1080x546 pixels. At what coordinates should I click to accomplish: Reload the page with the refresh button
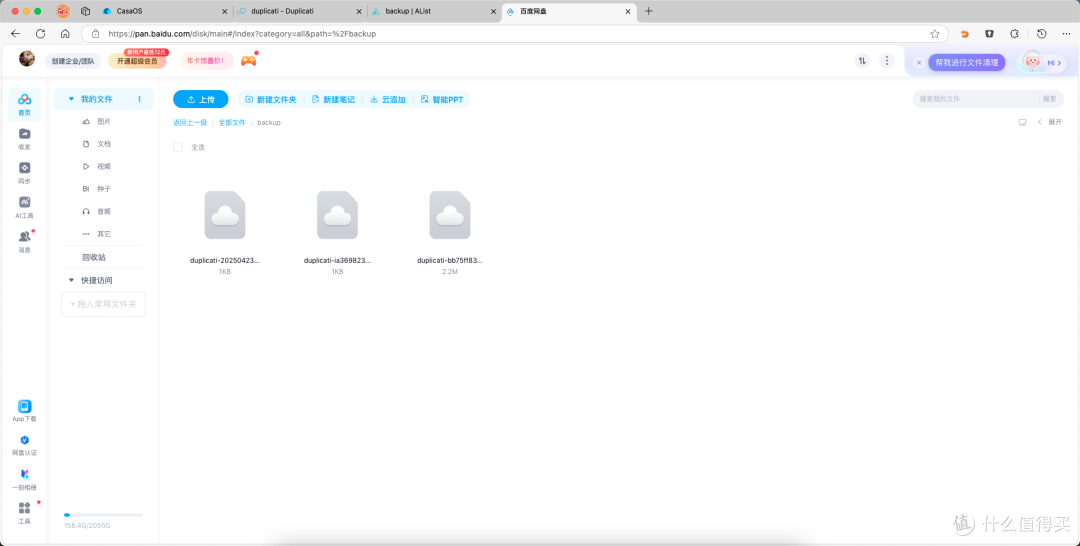[41, 34]
